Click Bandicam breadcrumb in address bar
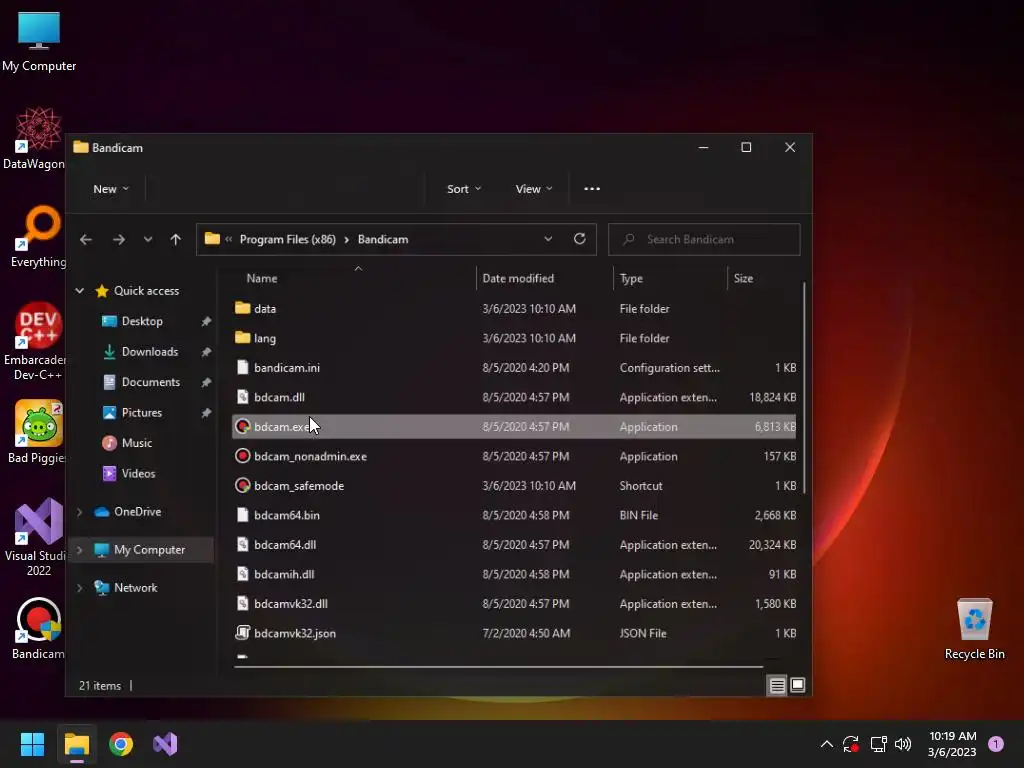The height and width of the screenshot is (768, 1024). 383,239
